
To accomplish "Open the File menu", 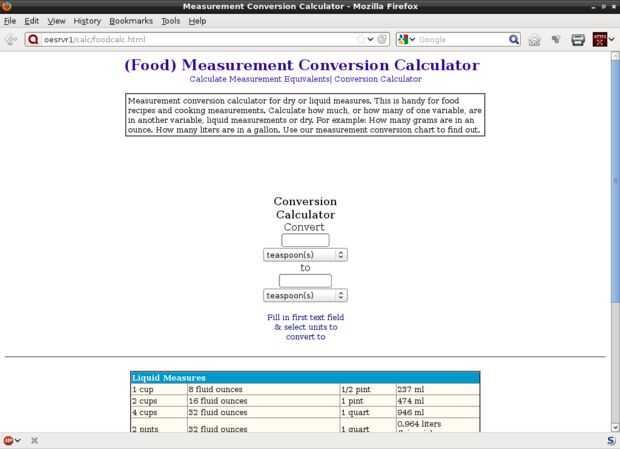I will point(10,21).
